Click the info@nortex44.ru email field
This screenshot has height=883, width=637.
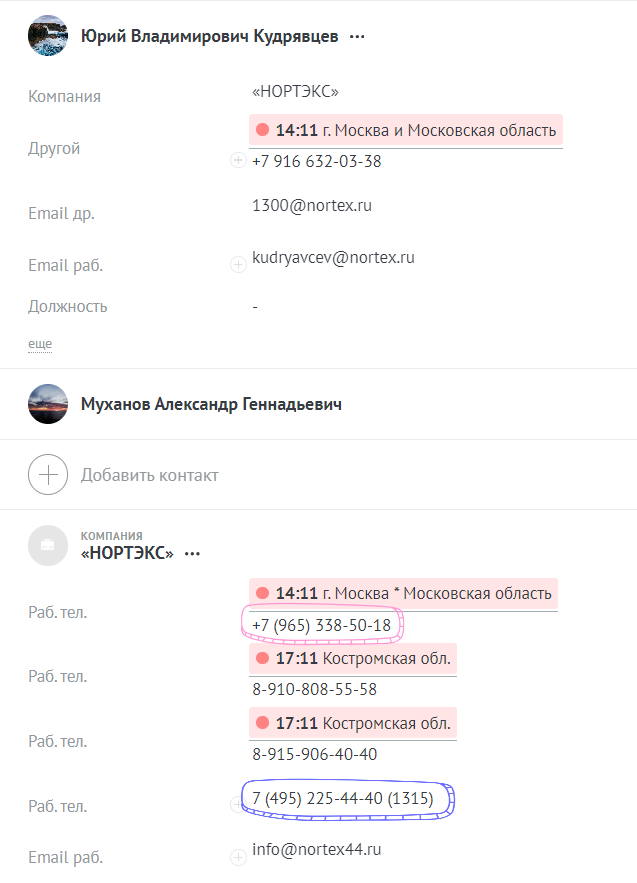[316, 850]
